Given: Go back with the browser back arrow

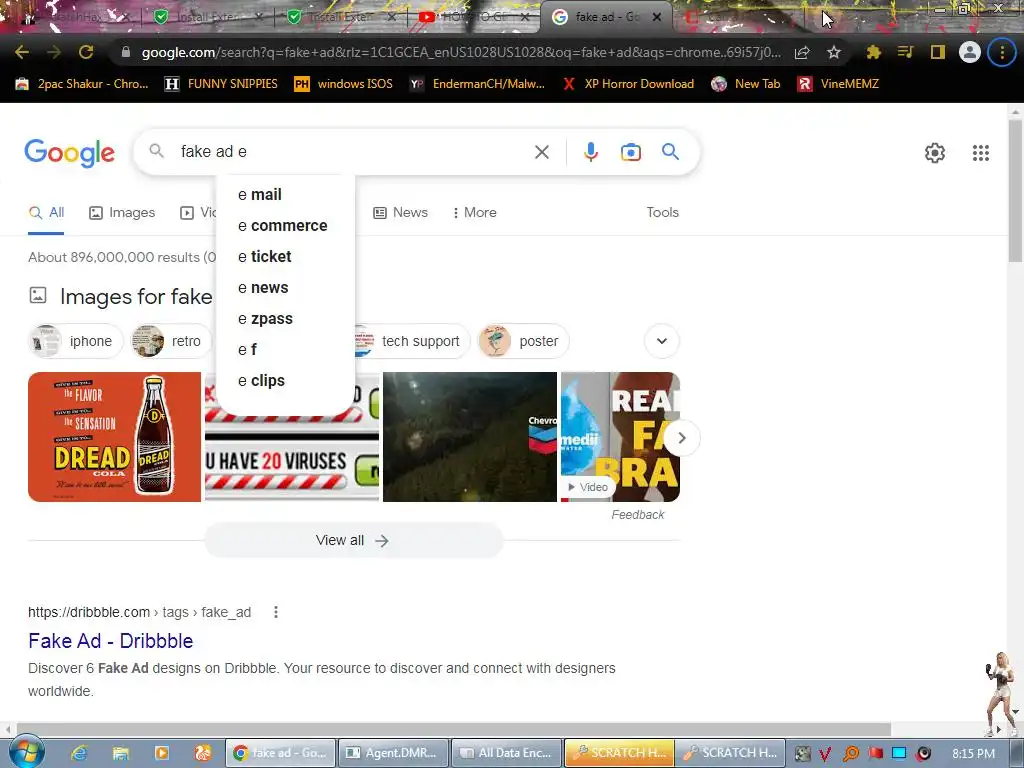Looking at the screenshot, I should pos(22,52).
